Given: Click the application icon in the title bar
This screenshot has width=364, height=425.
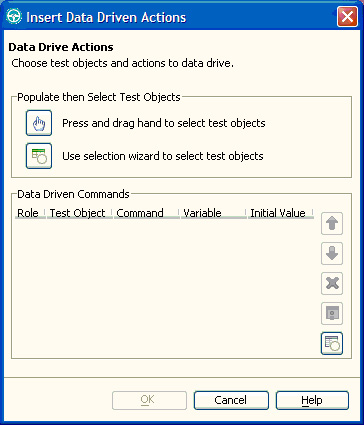Looking at the screenshot, I should (x=14, y=16).
